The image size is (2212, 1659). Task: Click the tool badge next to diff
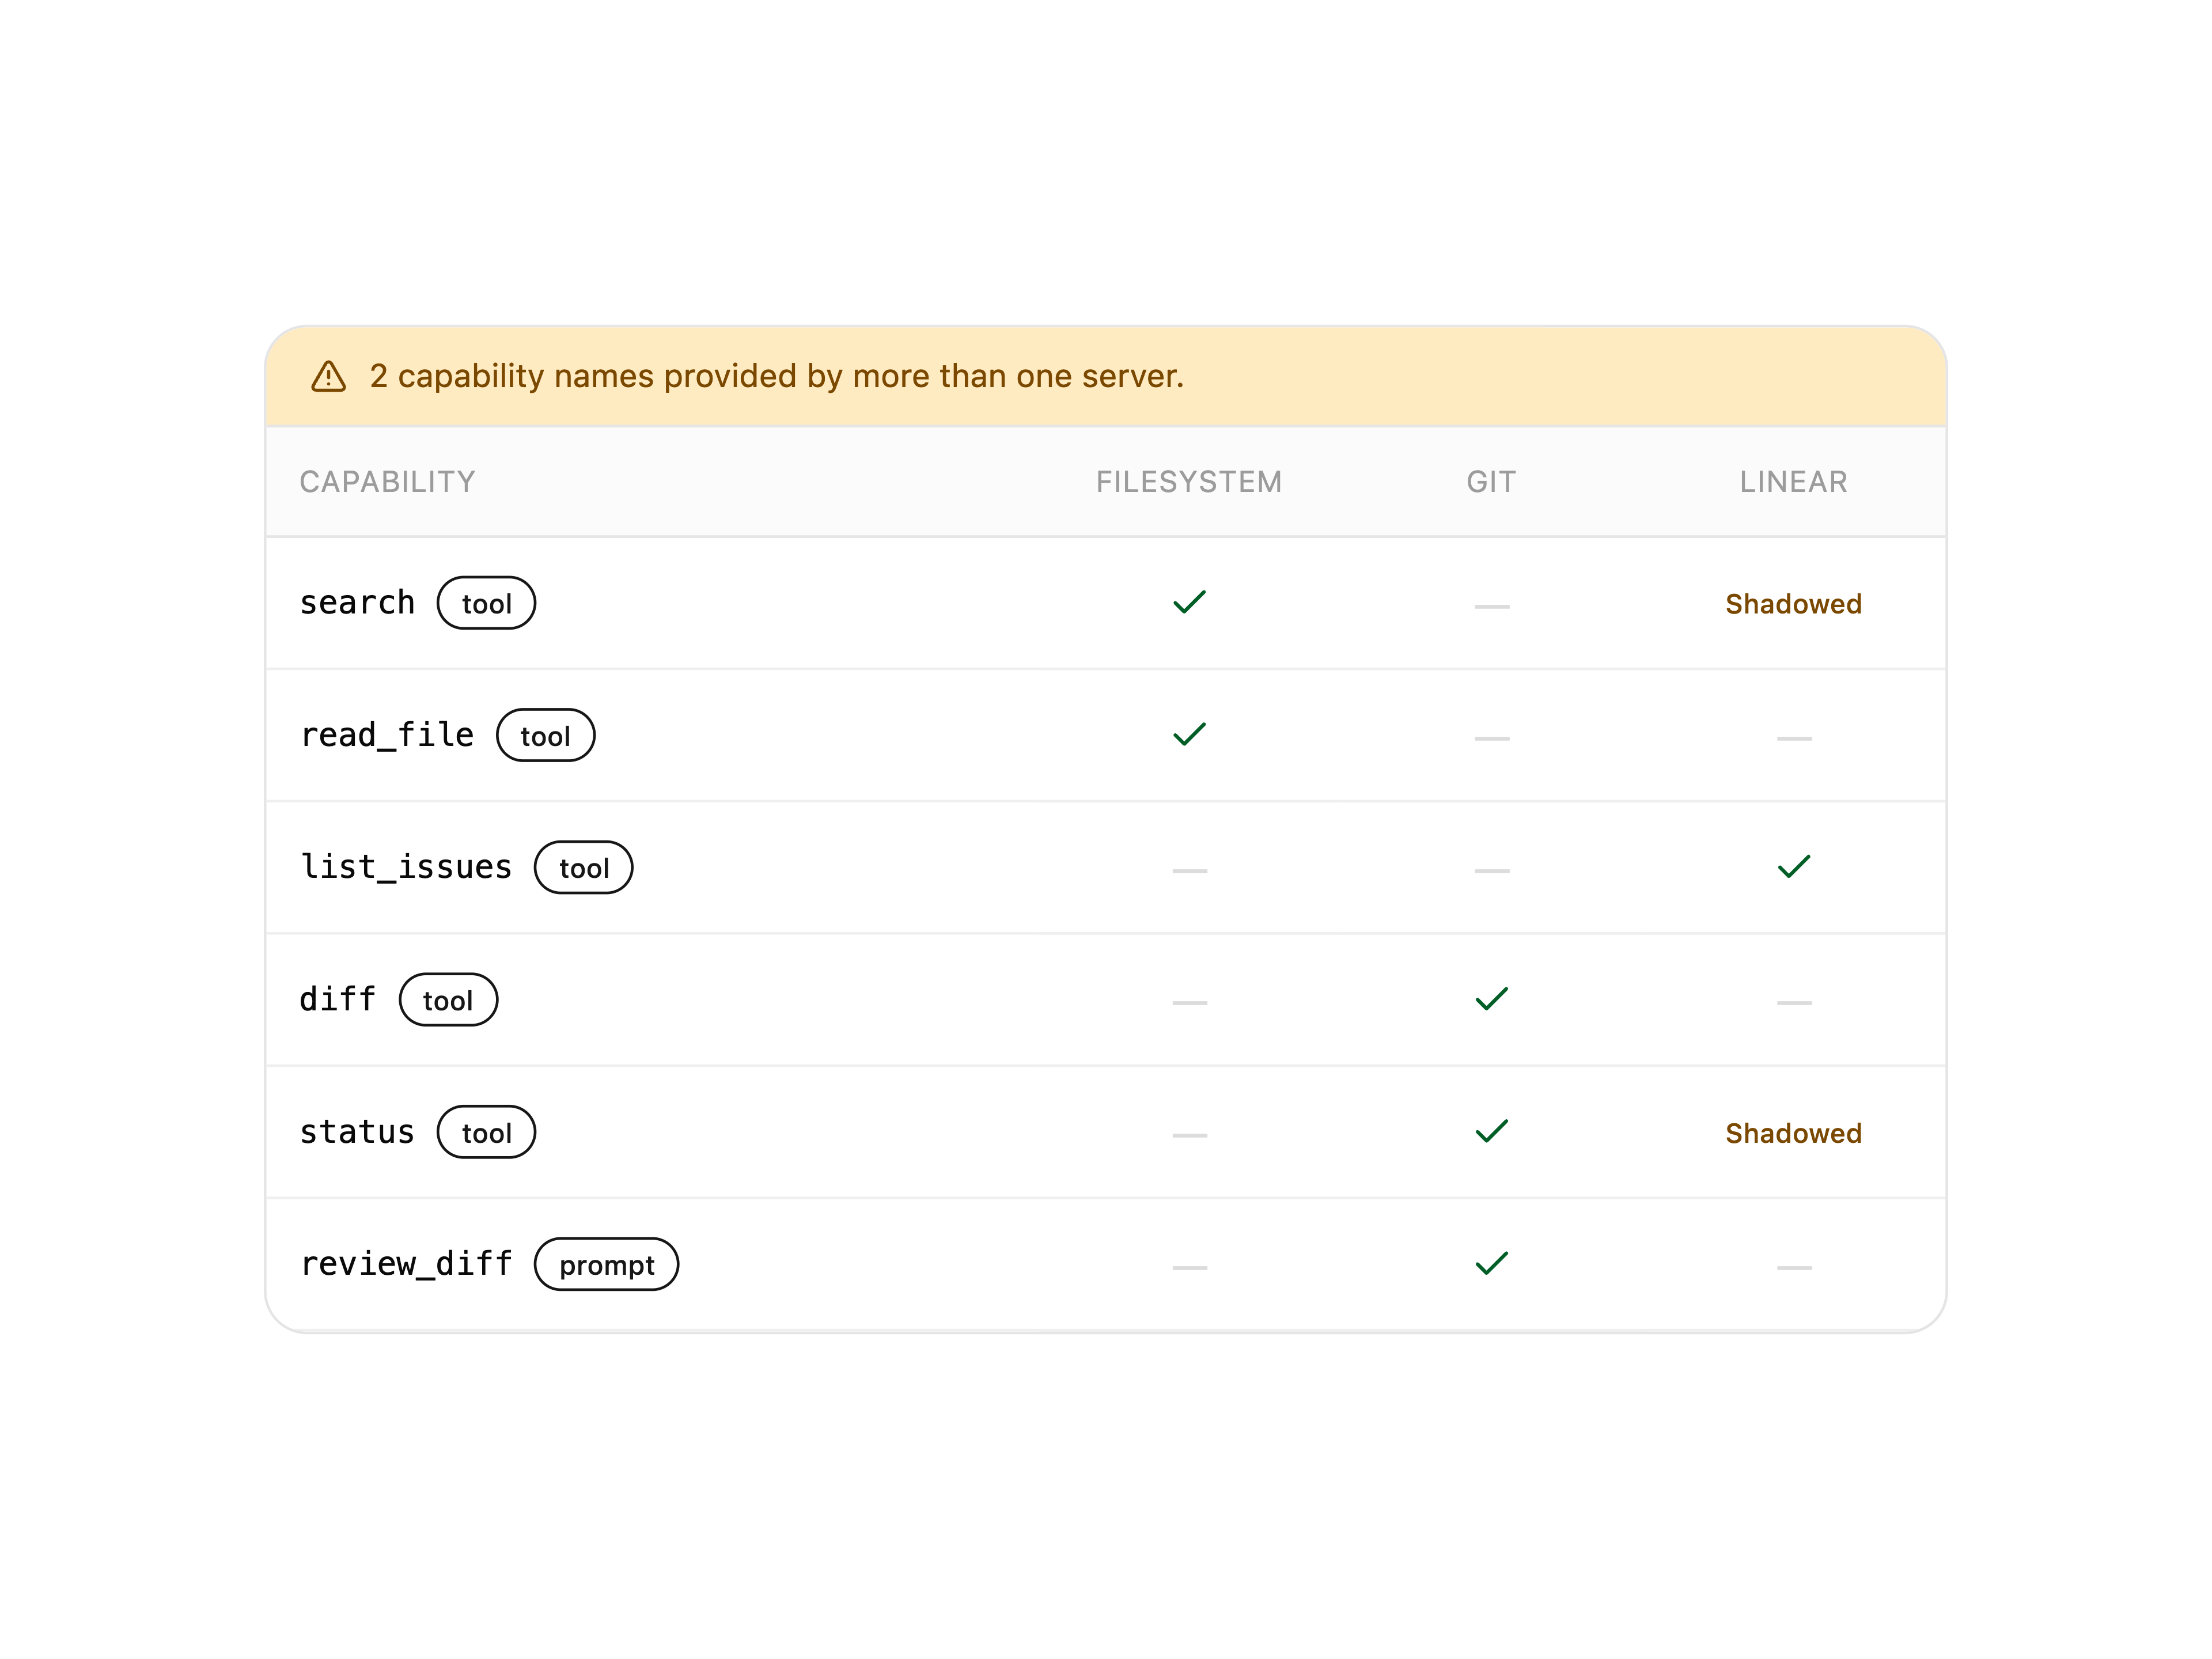448,1000
